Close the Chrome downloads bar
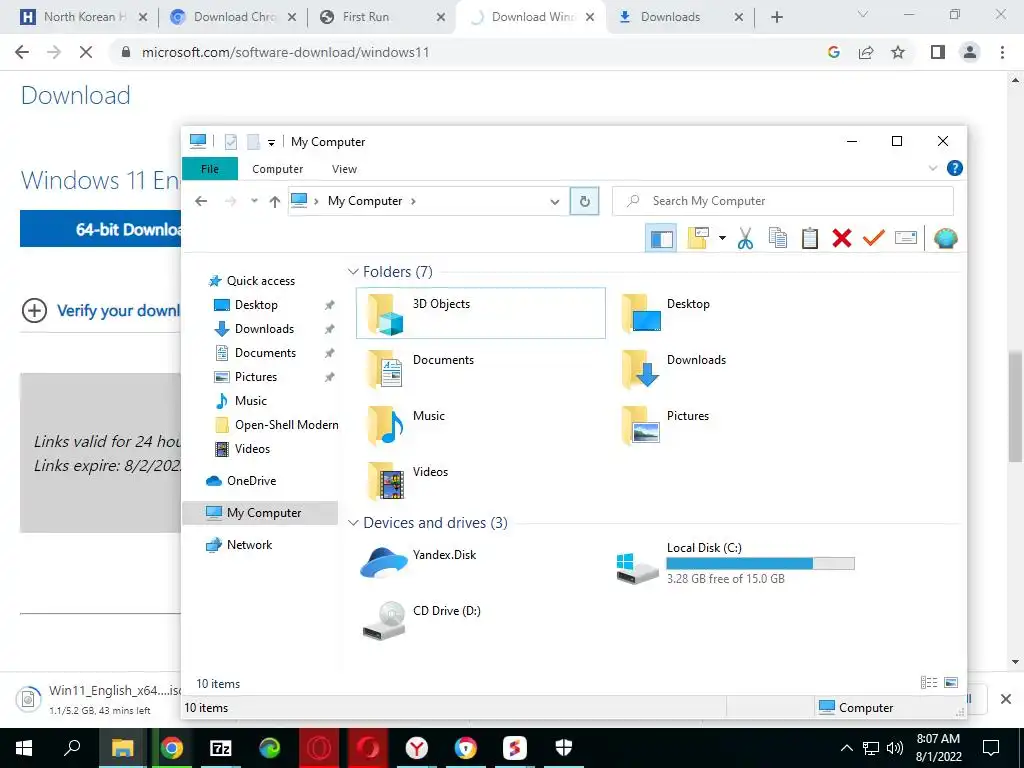 (x=1006, y=699)
